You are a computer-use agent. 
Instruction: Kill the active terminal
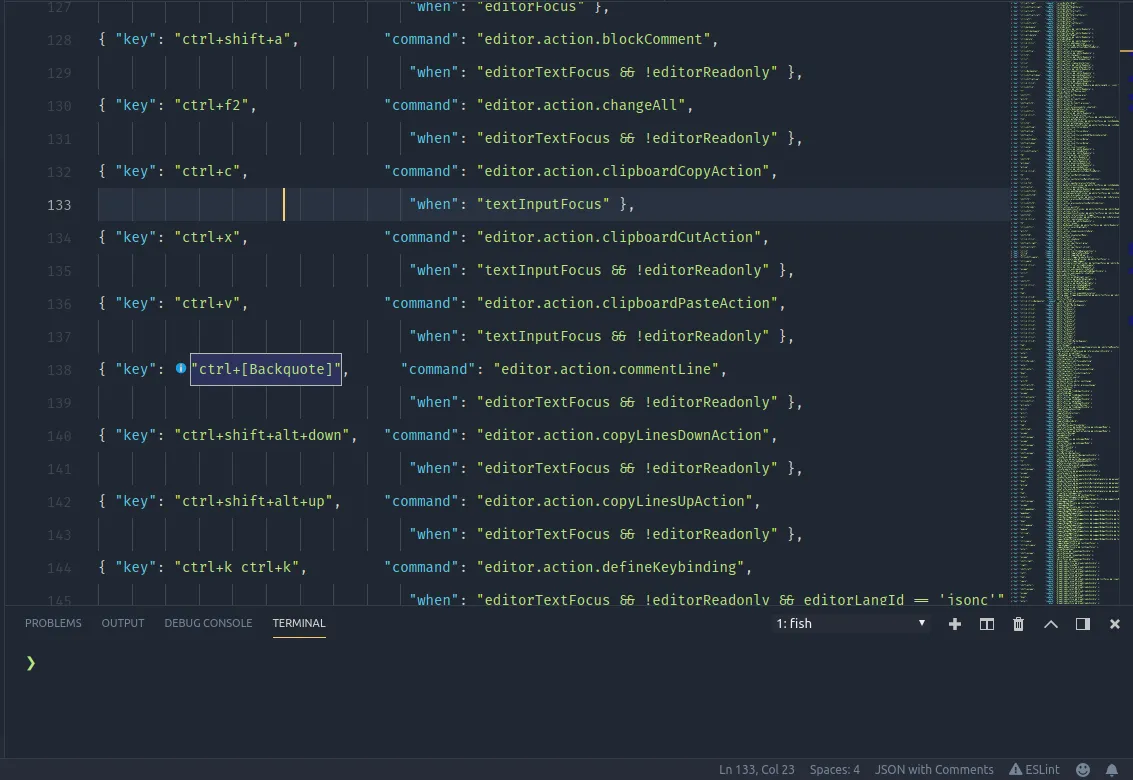click(x=1018, y=623)
